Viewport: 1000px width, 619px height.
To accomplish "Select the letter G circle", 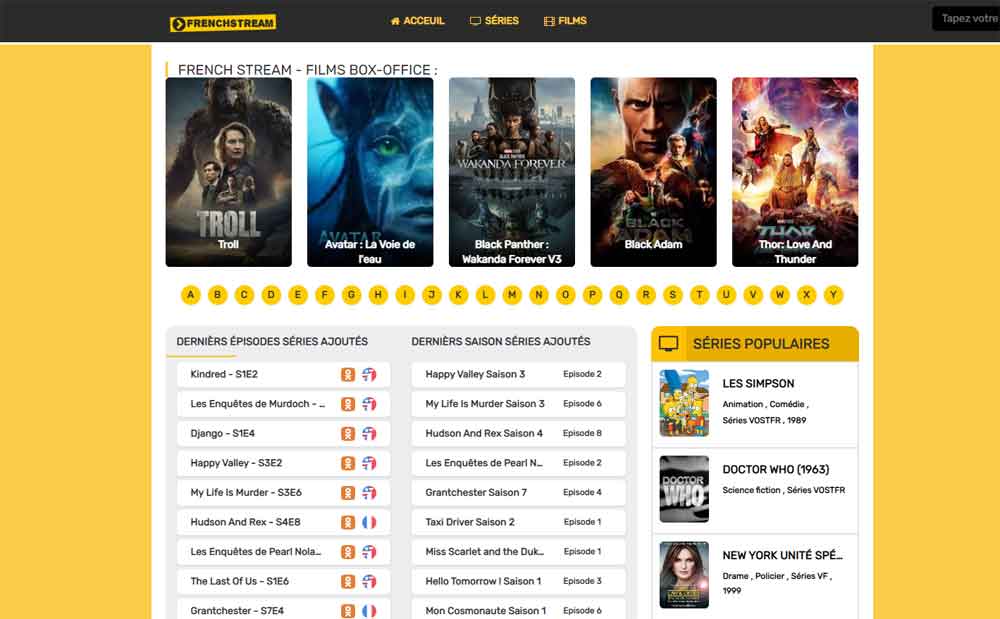I will (x=351, y=295).
